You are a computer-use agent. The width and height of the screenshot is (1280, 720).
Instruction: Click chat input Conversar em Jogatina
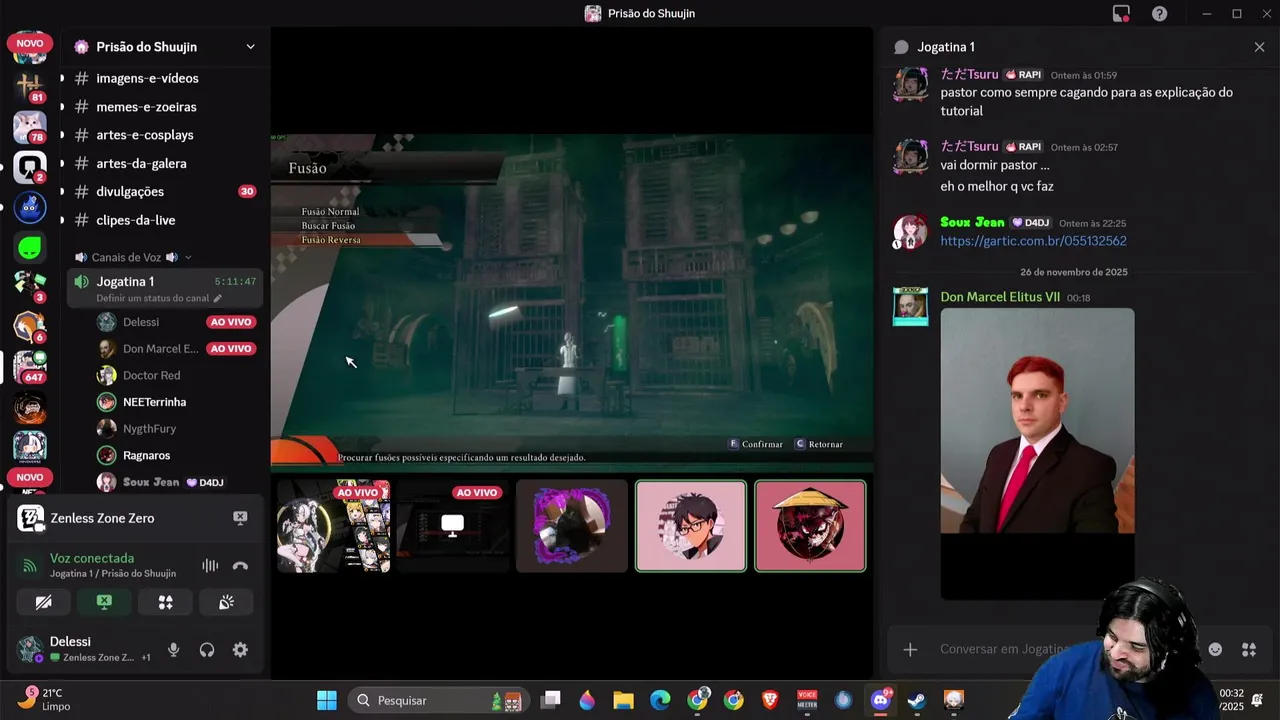coord(1005,649)
